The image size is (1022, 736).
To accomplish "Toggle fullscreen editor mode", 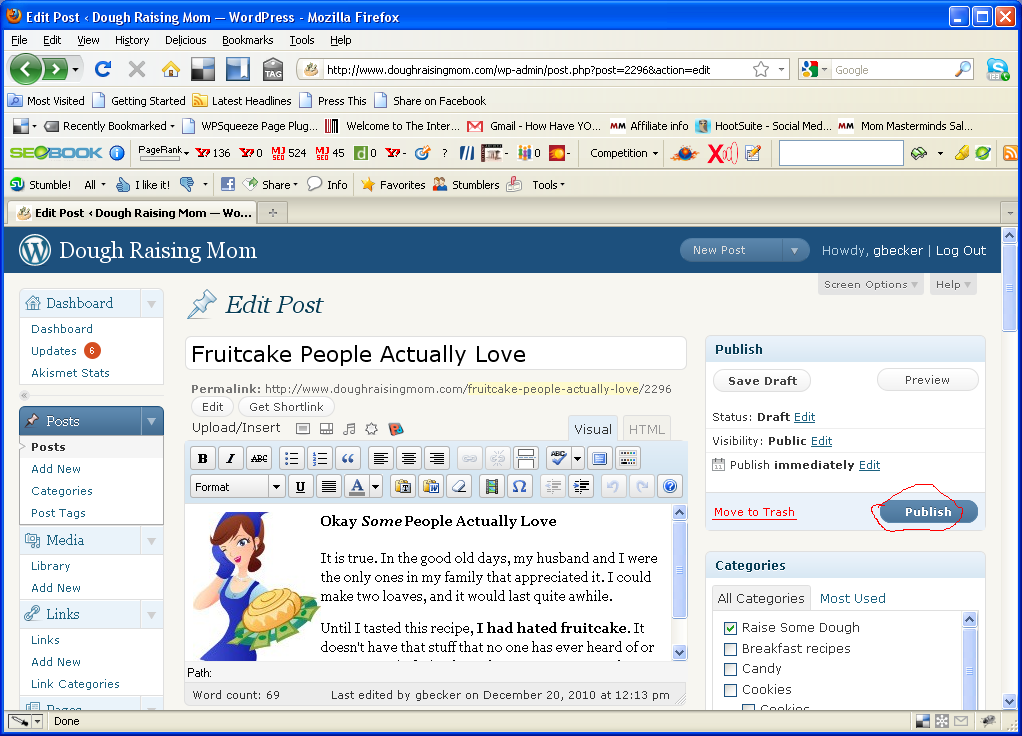I will (600, 458).
